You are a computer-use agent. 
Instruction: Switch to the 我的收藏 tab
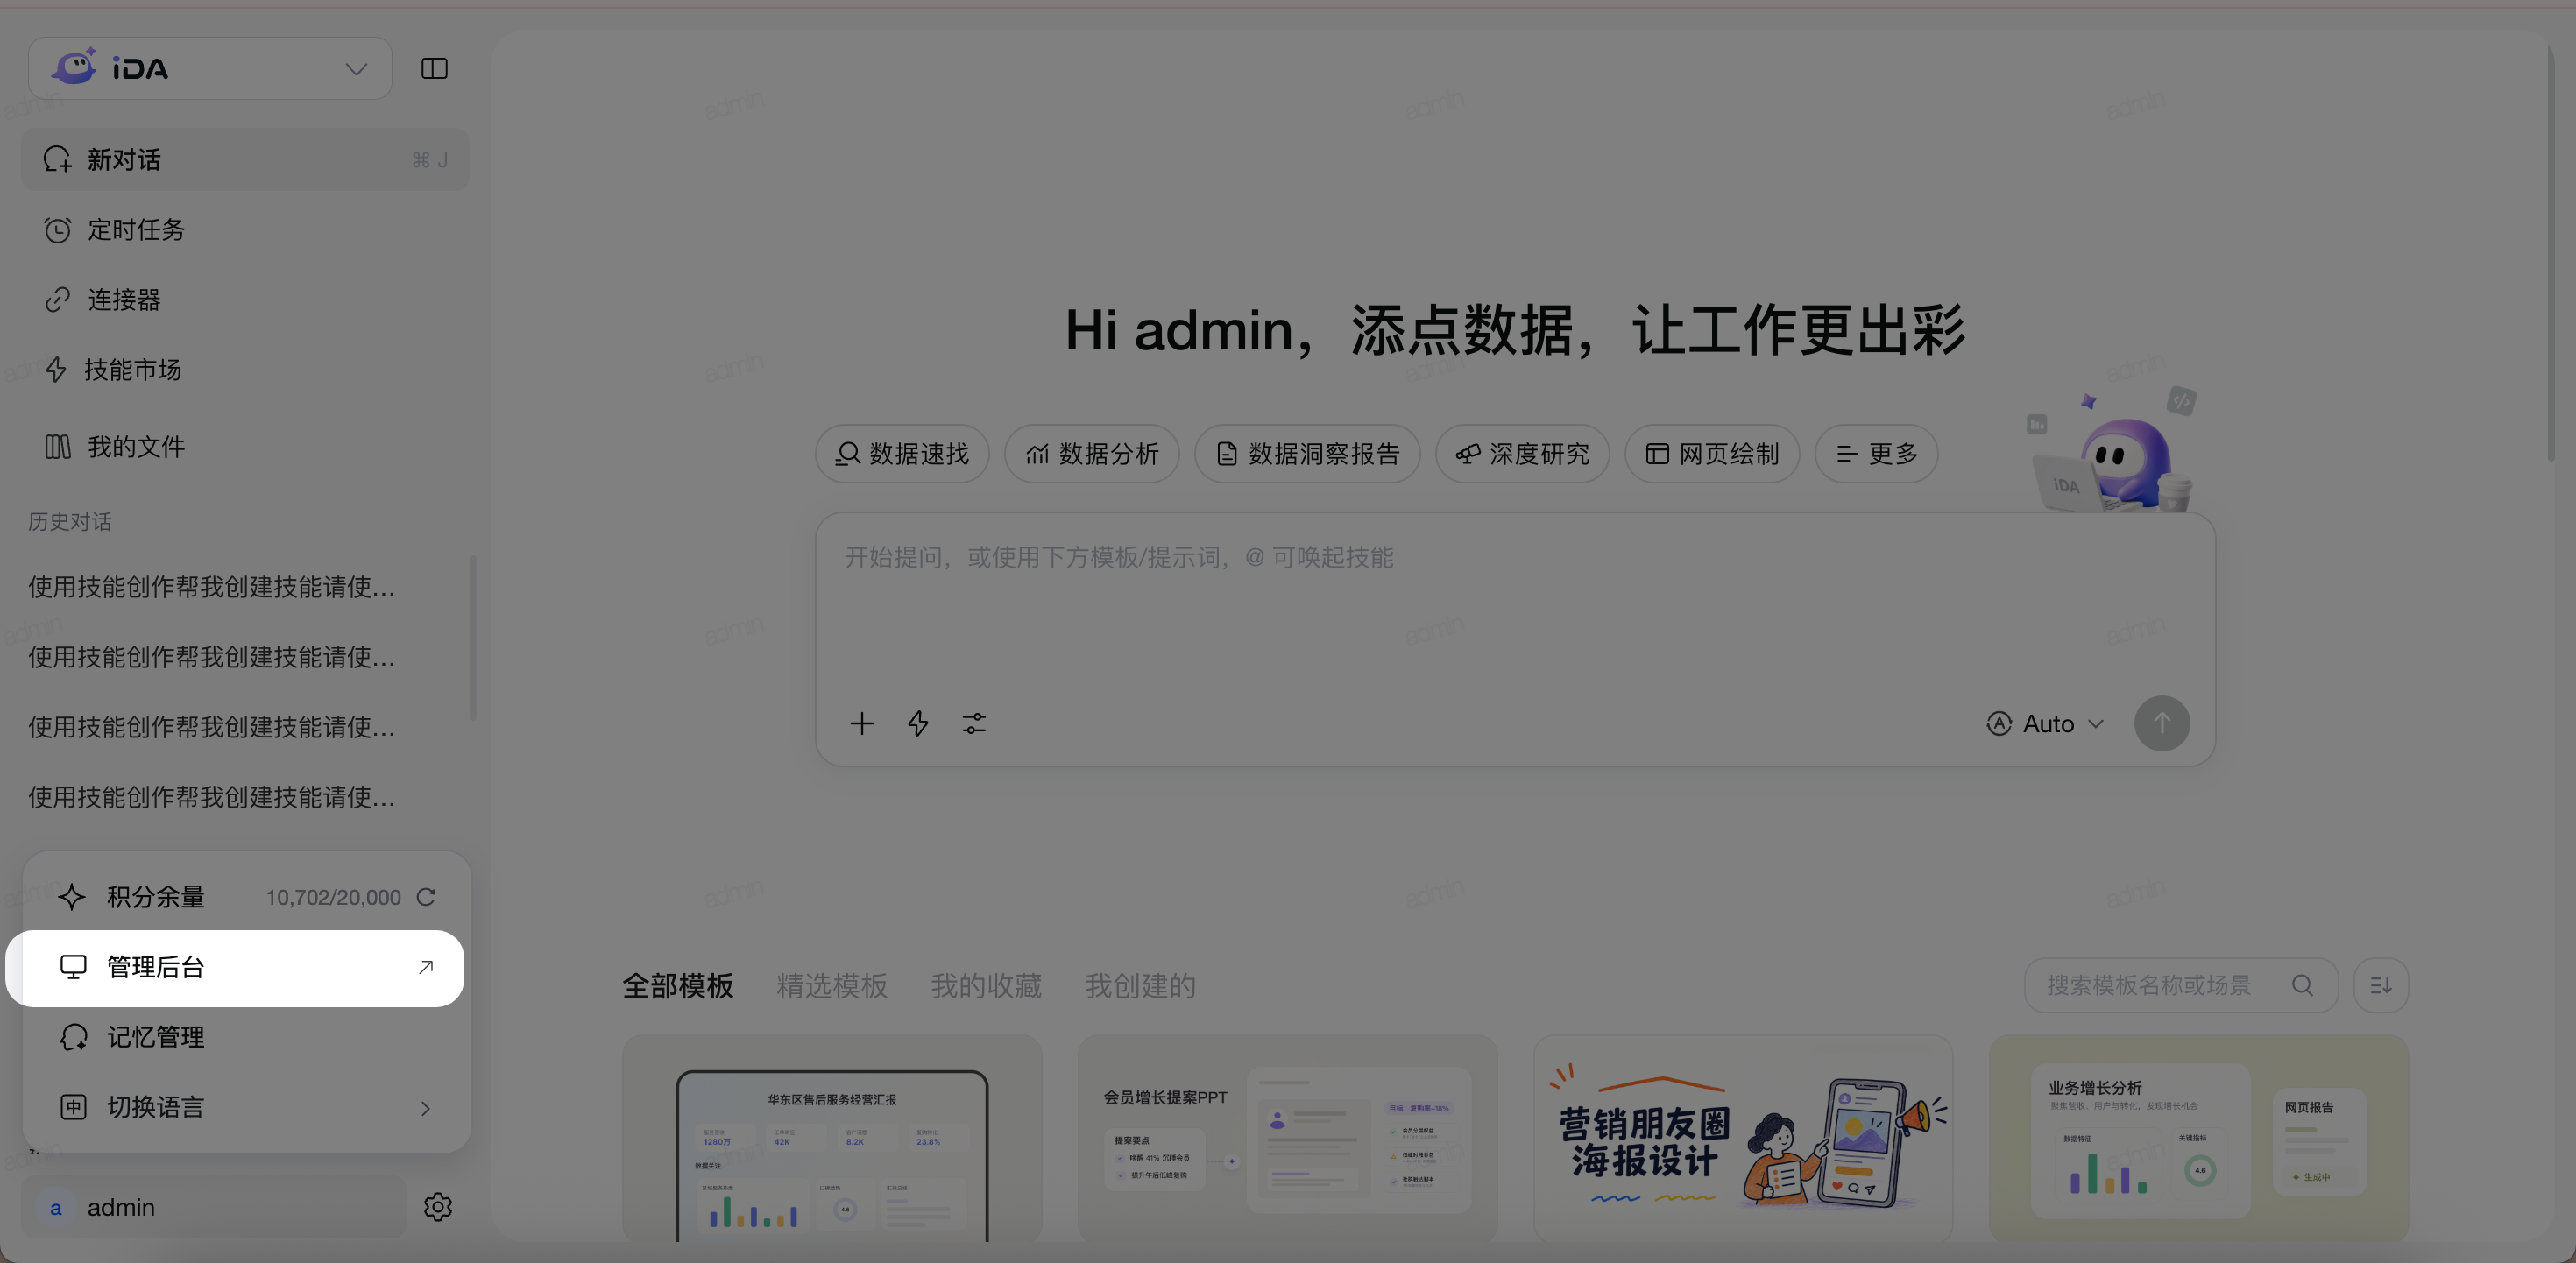[x=986, y=986]
